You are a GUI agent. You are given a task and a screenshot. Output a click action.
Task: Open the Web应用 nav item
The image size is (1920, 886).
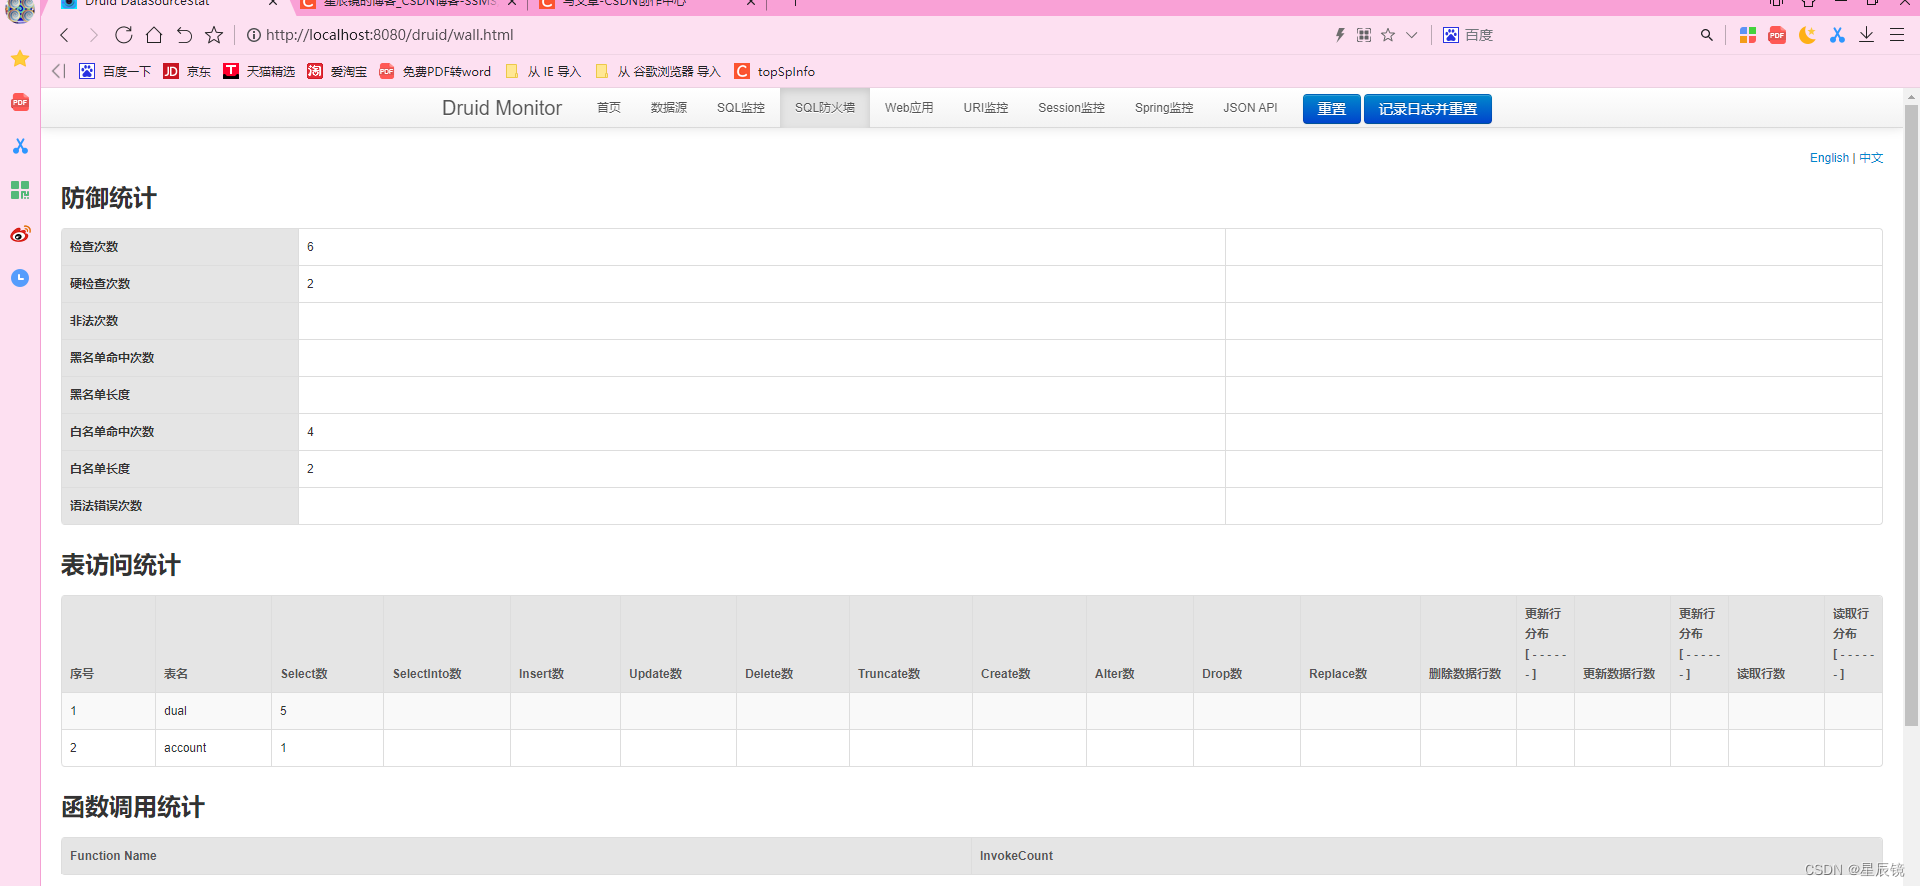click(909, 108)
